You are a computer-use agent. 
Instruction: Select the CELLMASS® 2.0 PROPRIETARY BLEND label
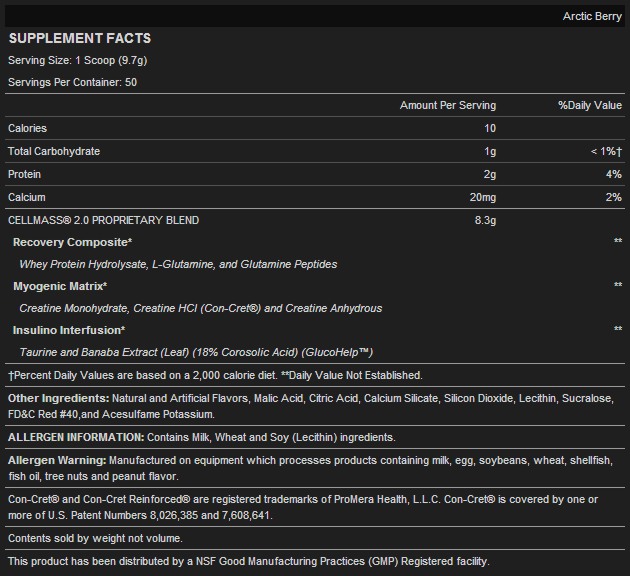[x=104, y=220]
